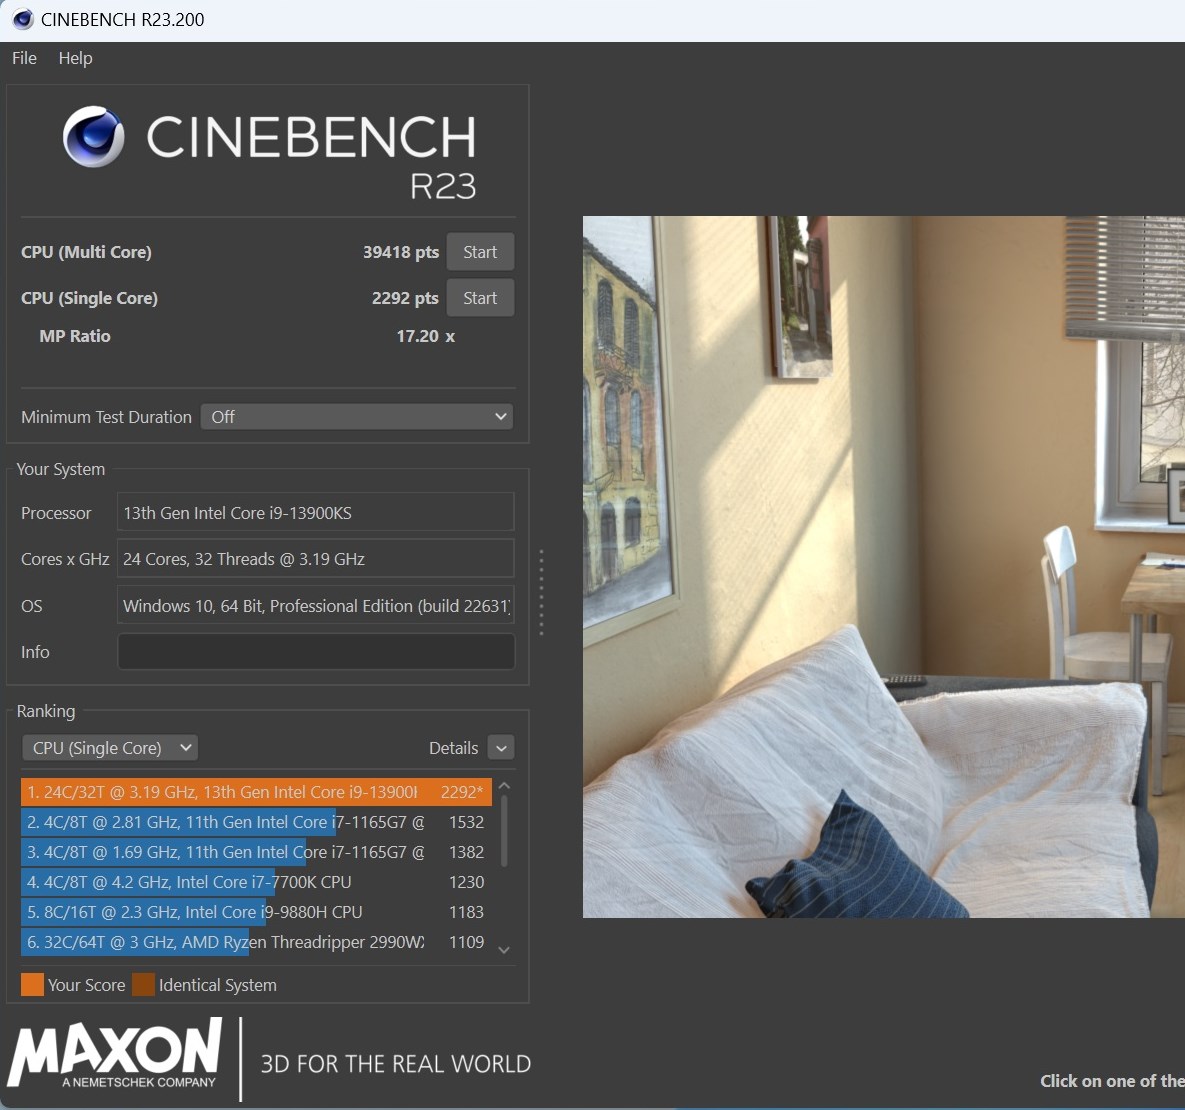Image resolution: width=1185 pixels, height=1110 pixels.
Task: Click the ranking list scroll-up arrow
Action: click(504, 786)
